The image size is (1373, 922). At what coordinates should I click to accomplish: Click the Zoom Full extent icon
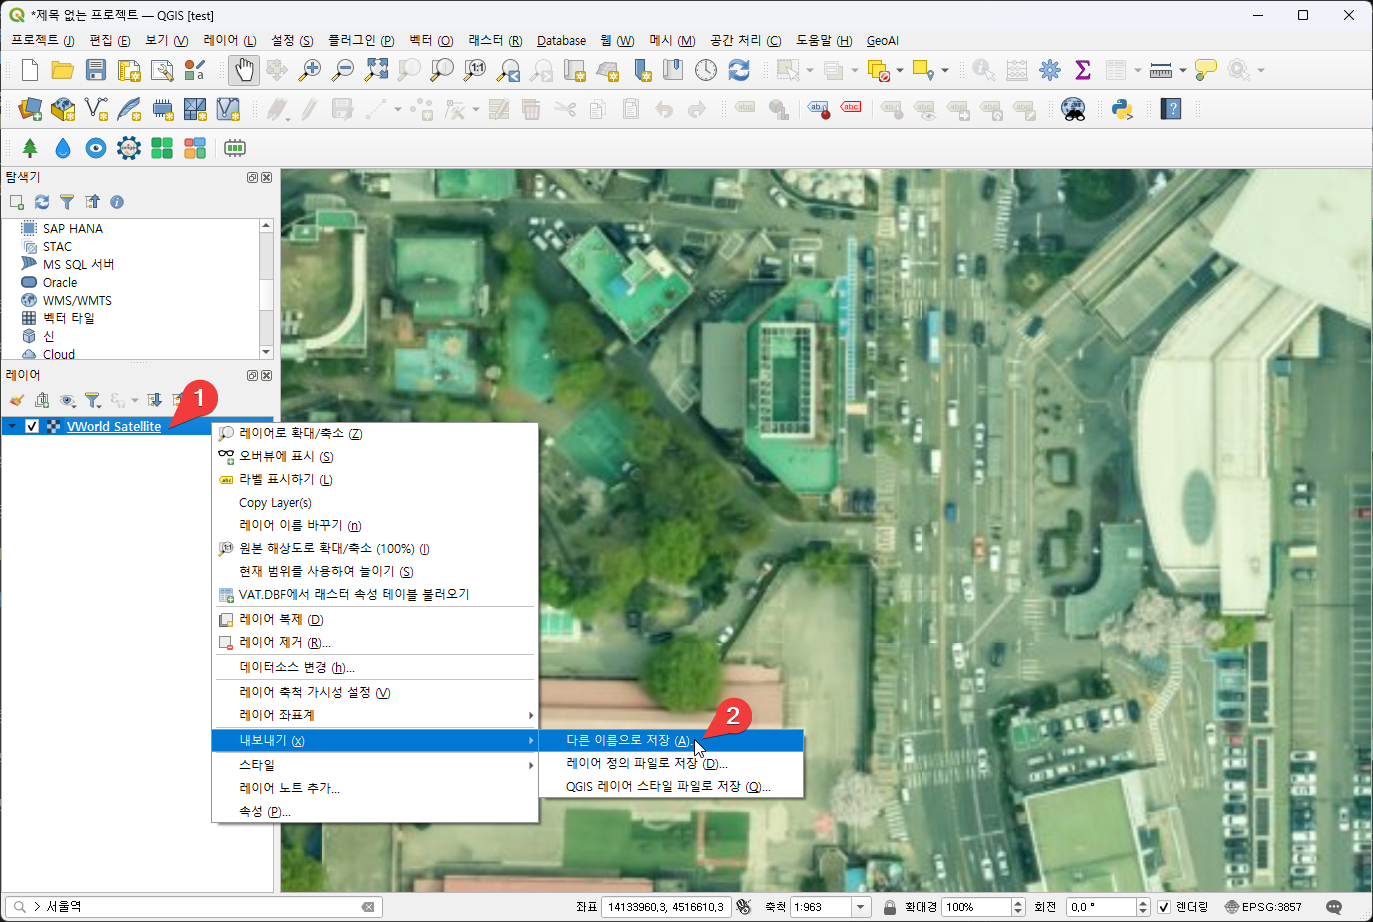coord(376,70)
